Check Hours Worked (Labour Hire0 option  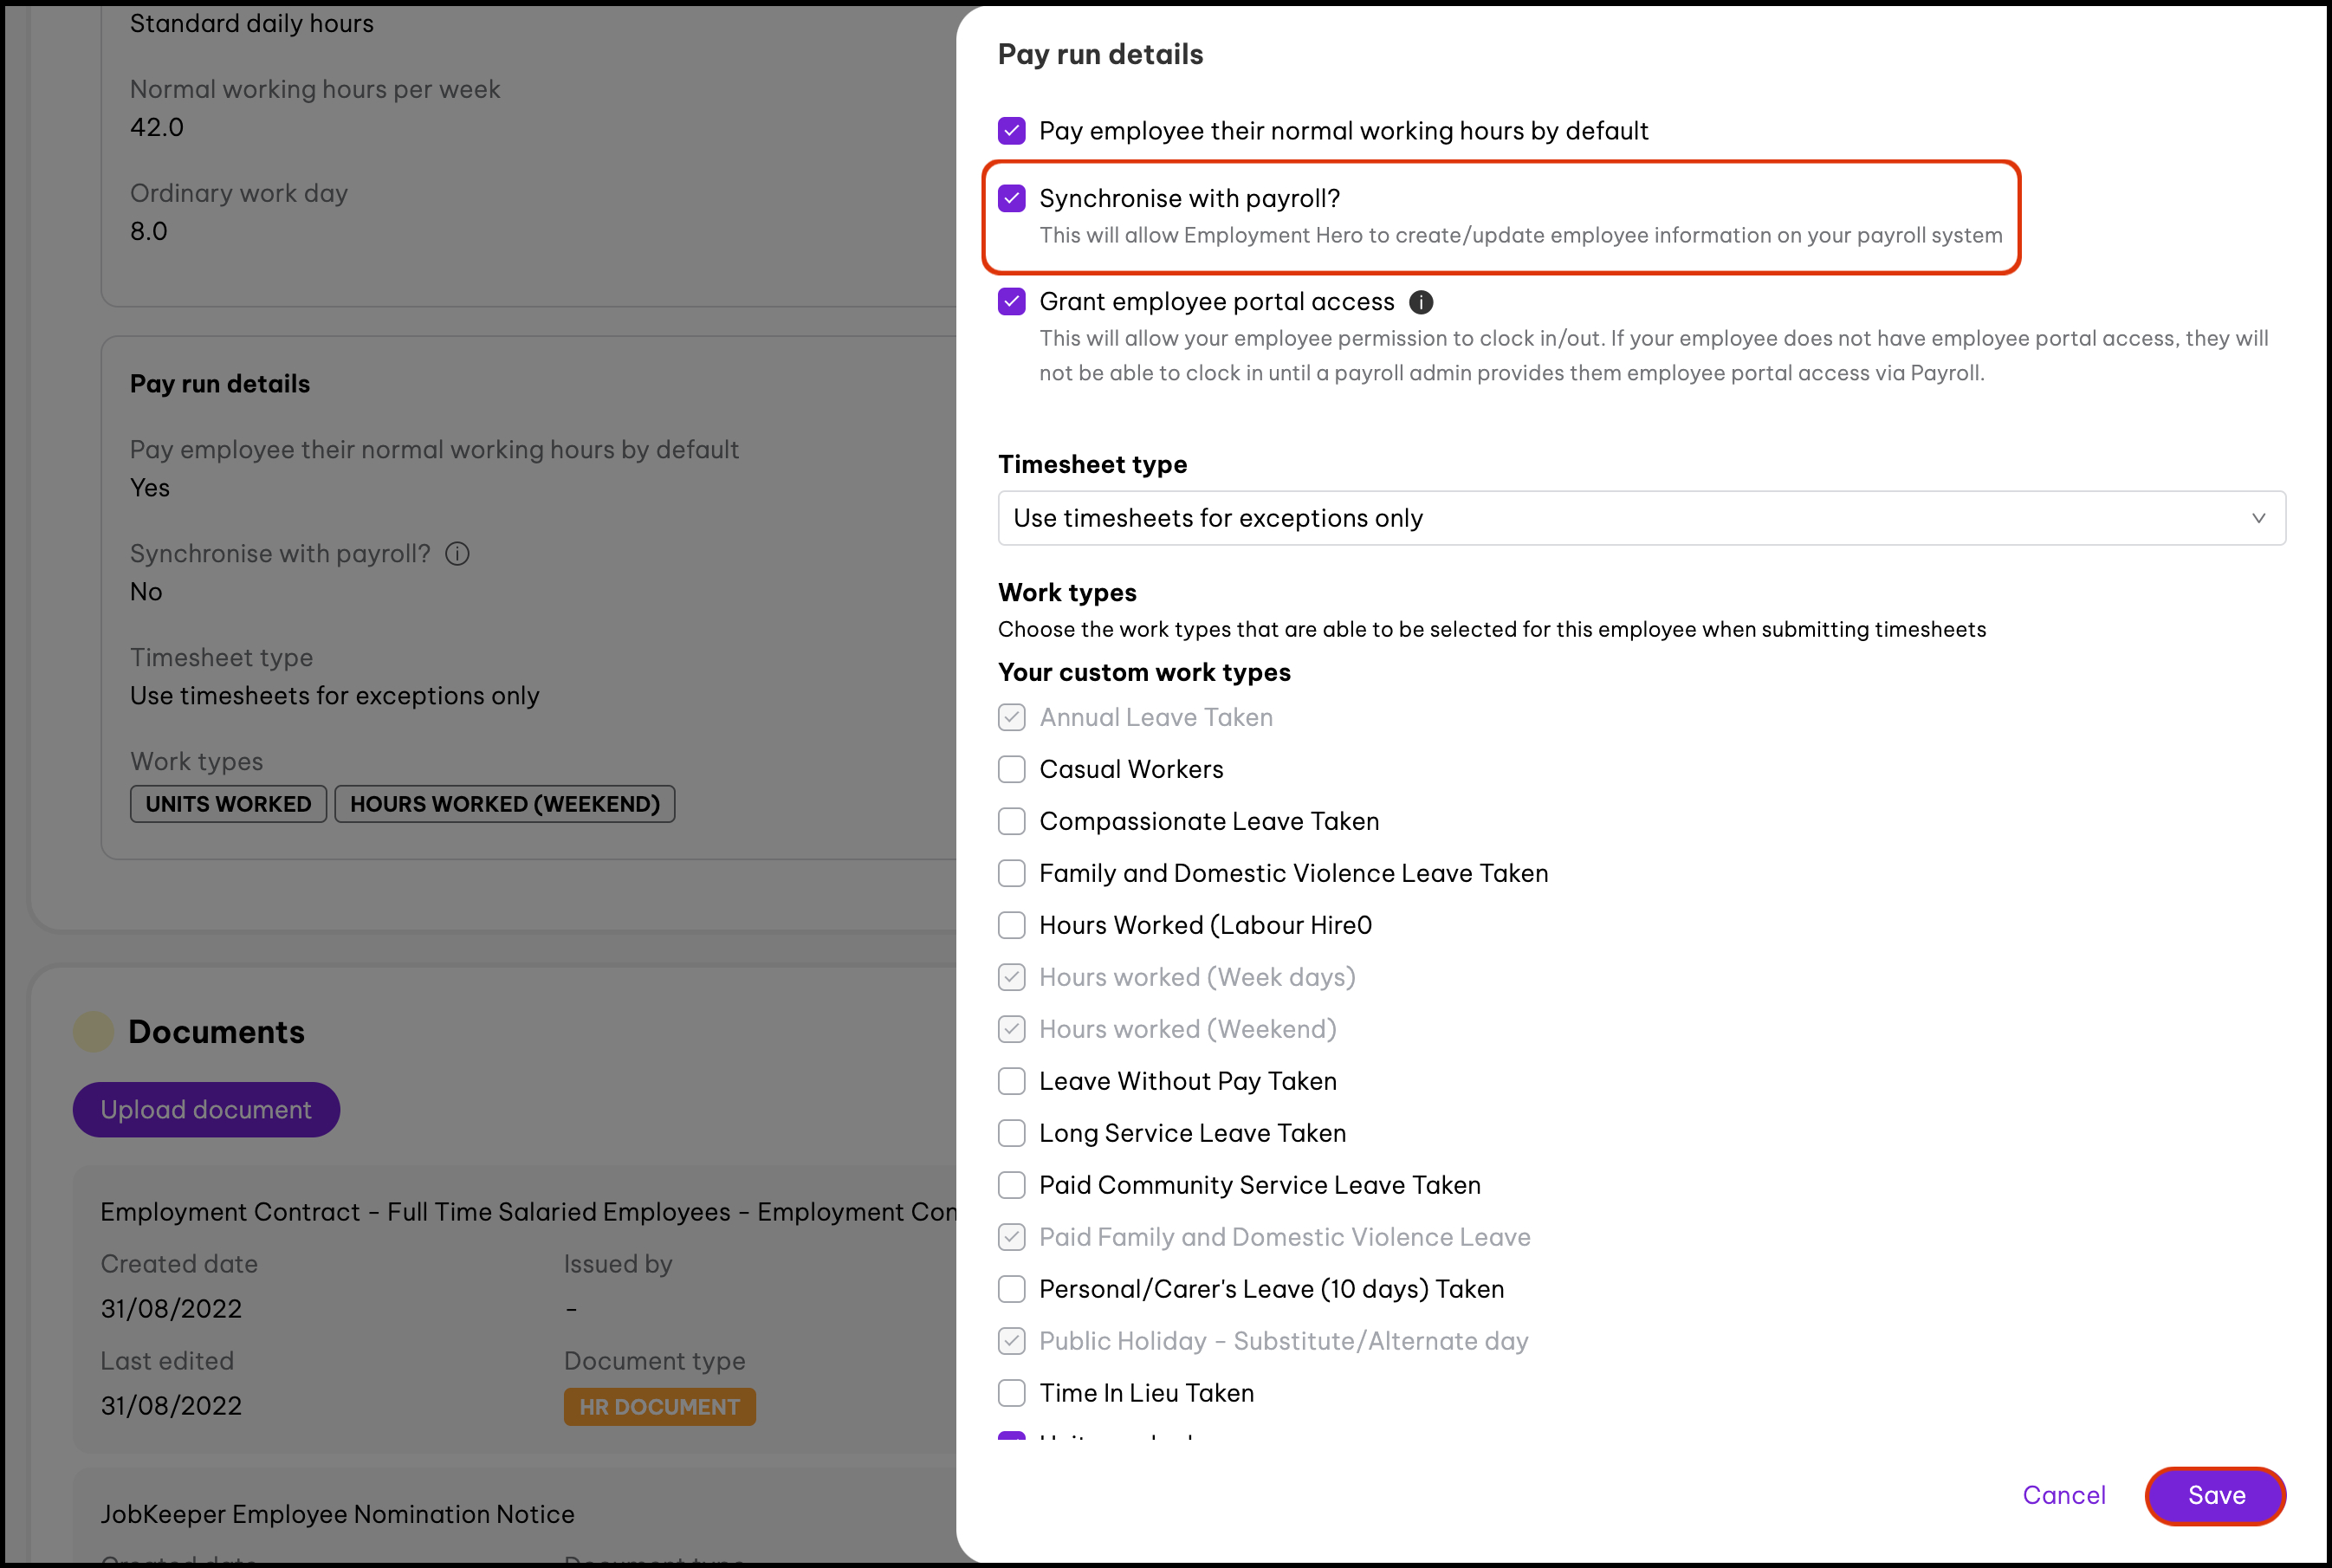[1011, 925]
